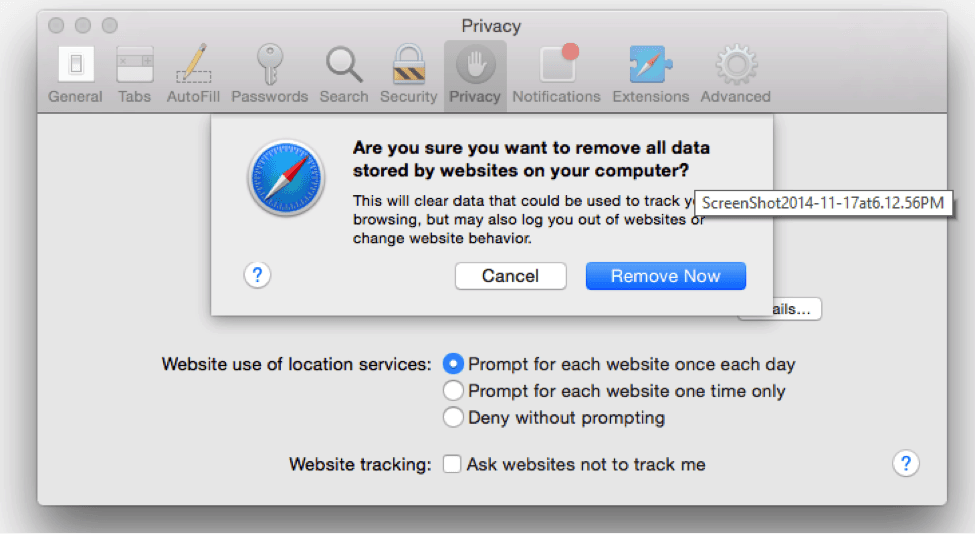Open the Extensions puzzle piece pane
Image resolution: width=975 pixels, height=534 pixels.
(x=650, y=75)
